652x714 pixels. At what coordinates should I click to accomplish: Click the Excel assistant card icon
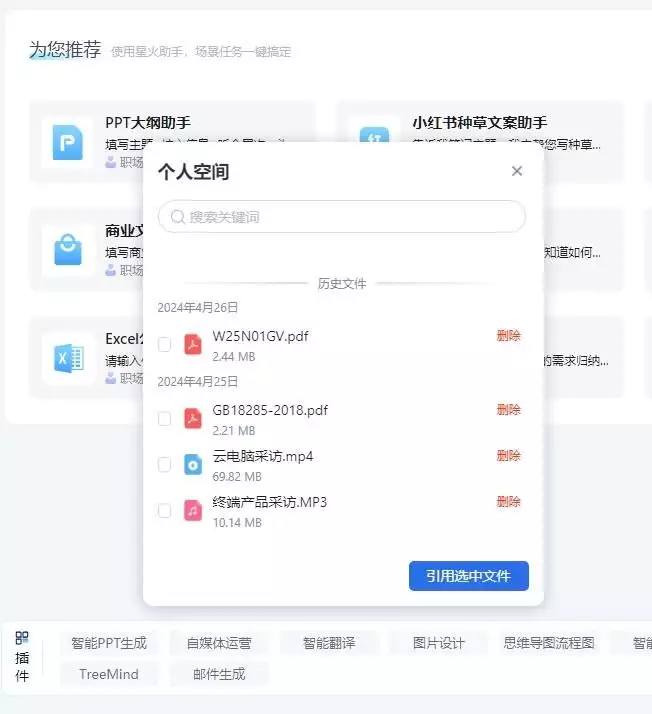point(68,358)
